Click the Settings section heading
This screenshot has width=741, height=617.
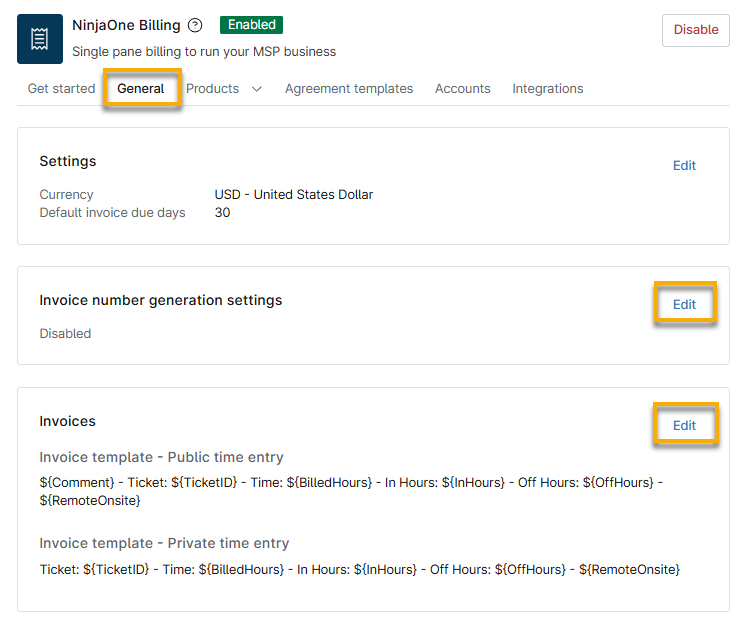[x=68, y=161]
